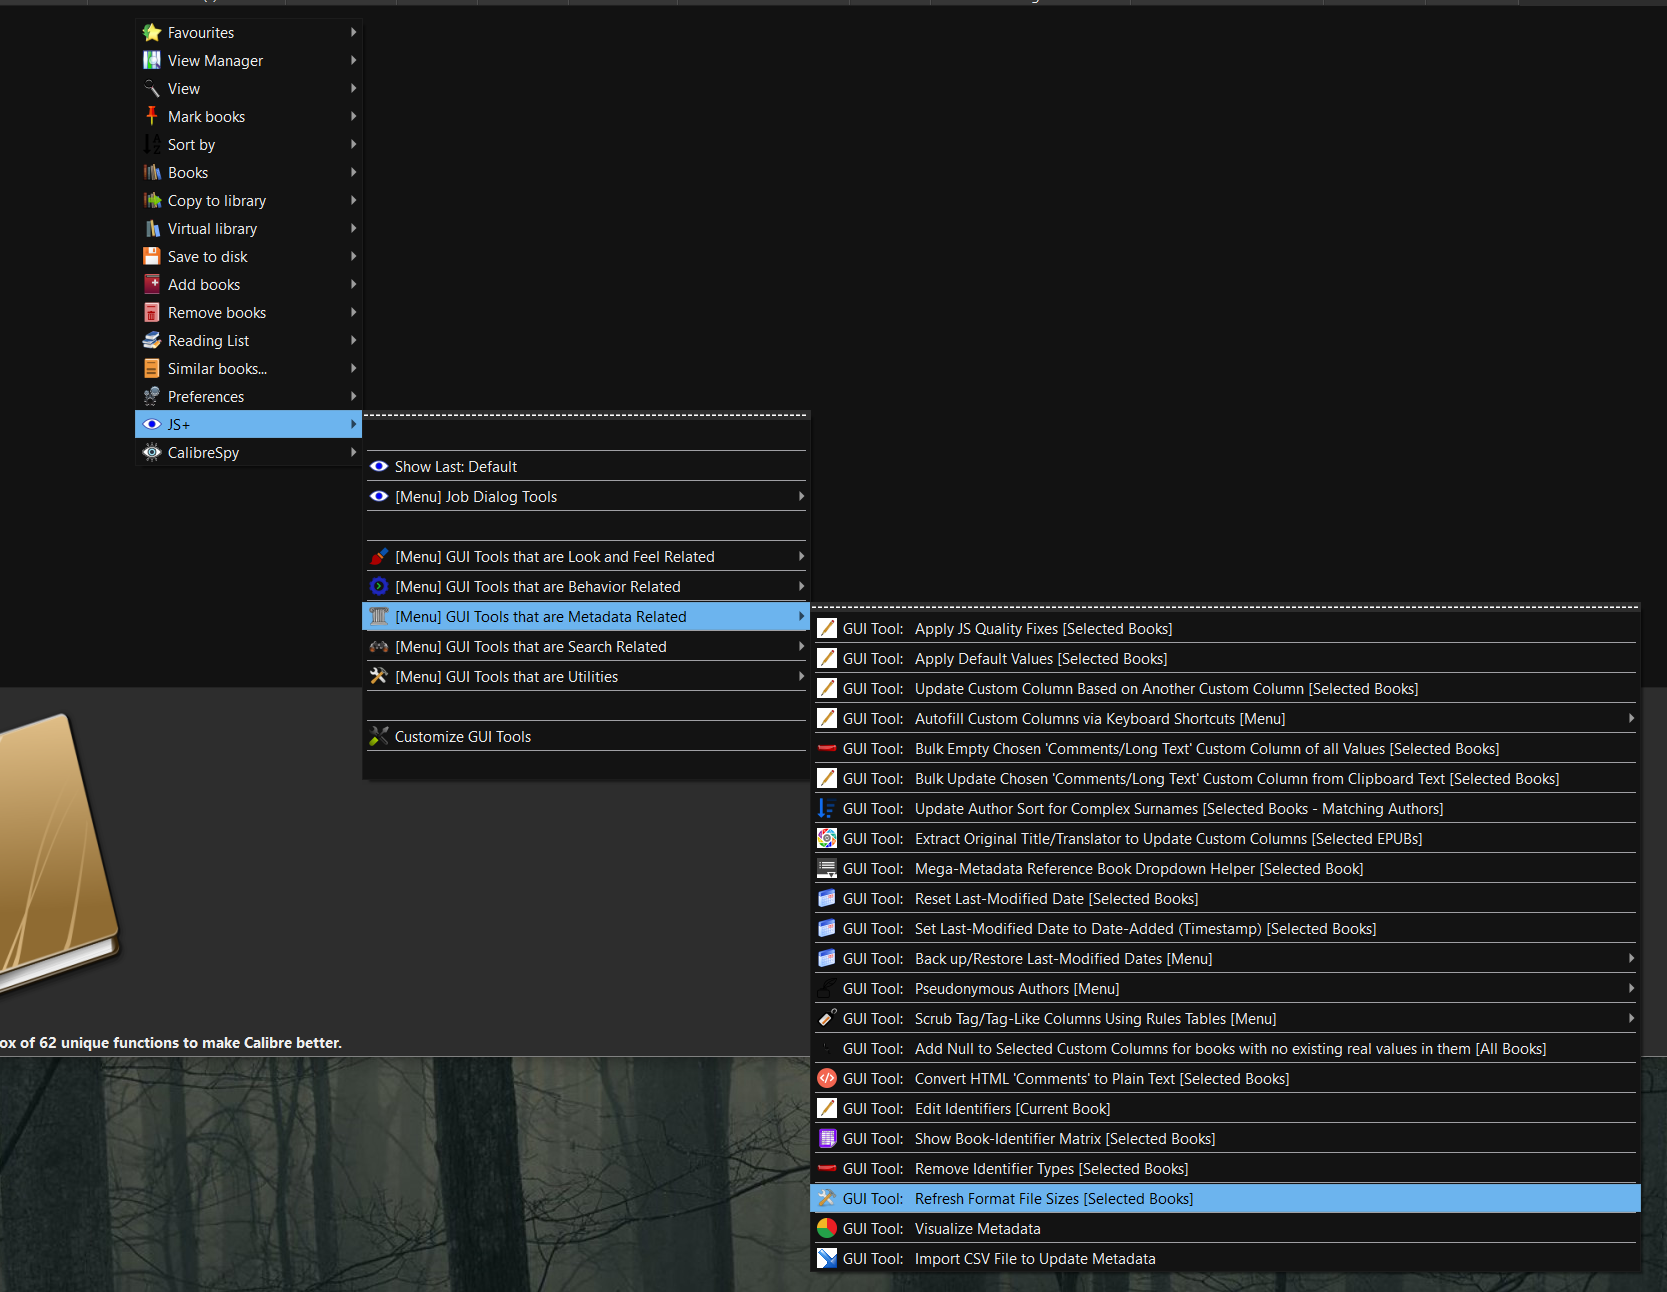Click the Reading List icon
Image resolution: width=1667 pixels, height=1292 pixels.
pyautogui.click(x=152, y=341)
